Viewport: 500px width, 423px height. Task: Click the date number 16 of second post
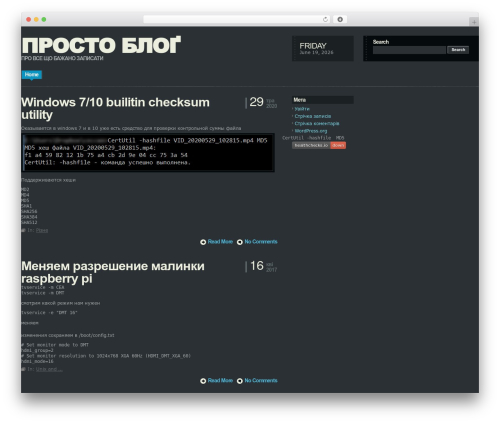pos(257,266)
